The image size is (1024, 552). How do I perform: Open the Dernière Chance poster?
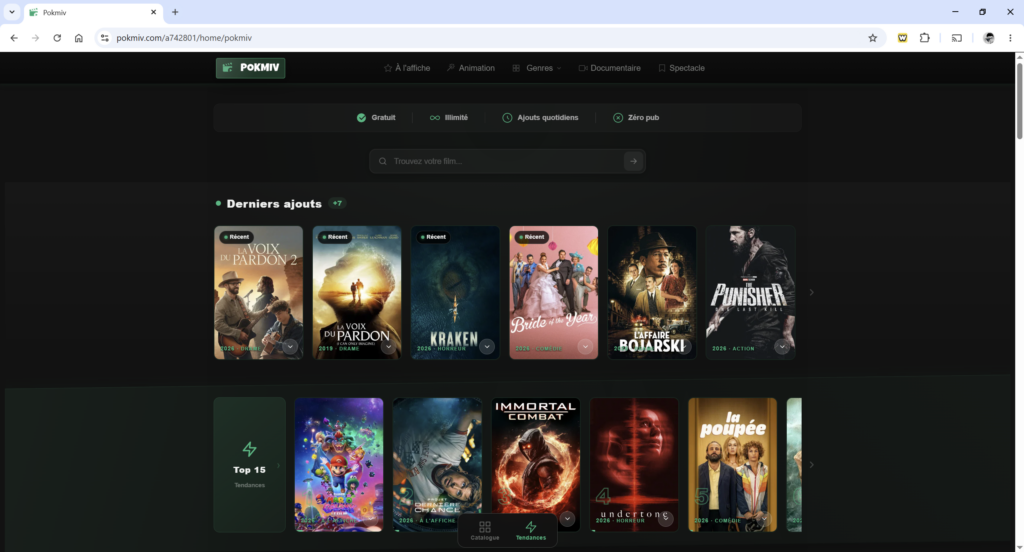[437, 464]
